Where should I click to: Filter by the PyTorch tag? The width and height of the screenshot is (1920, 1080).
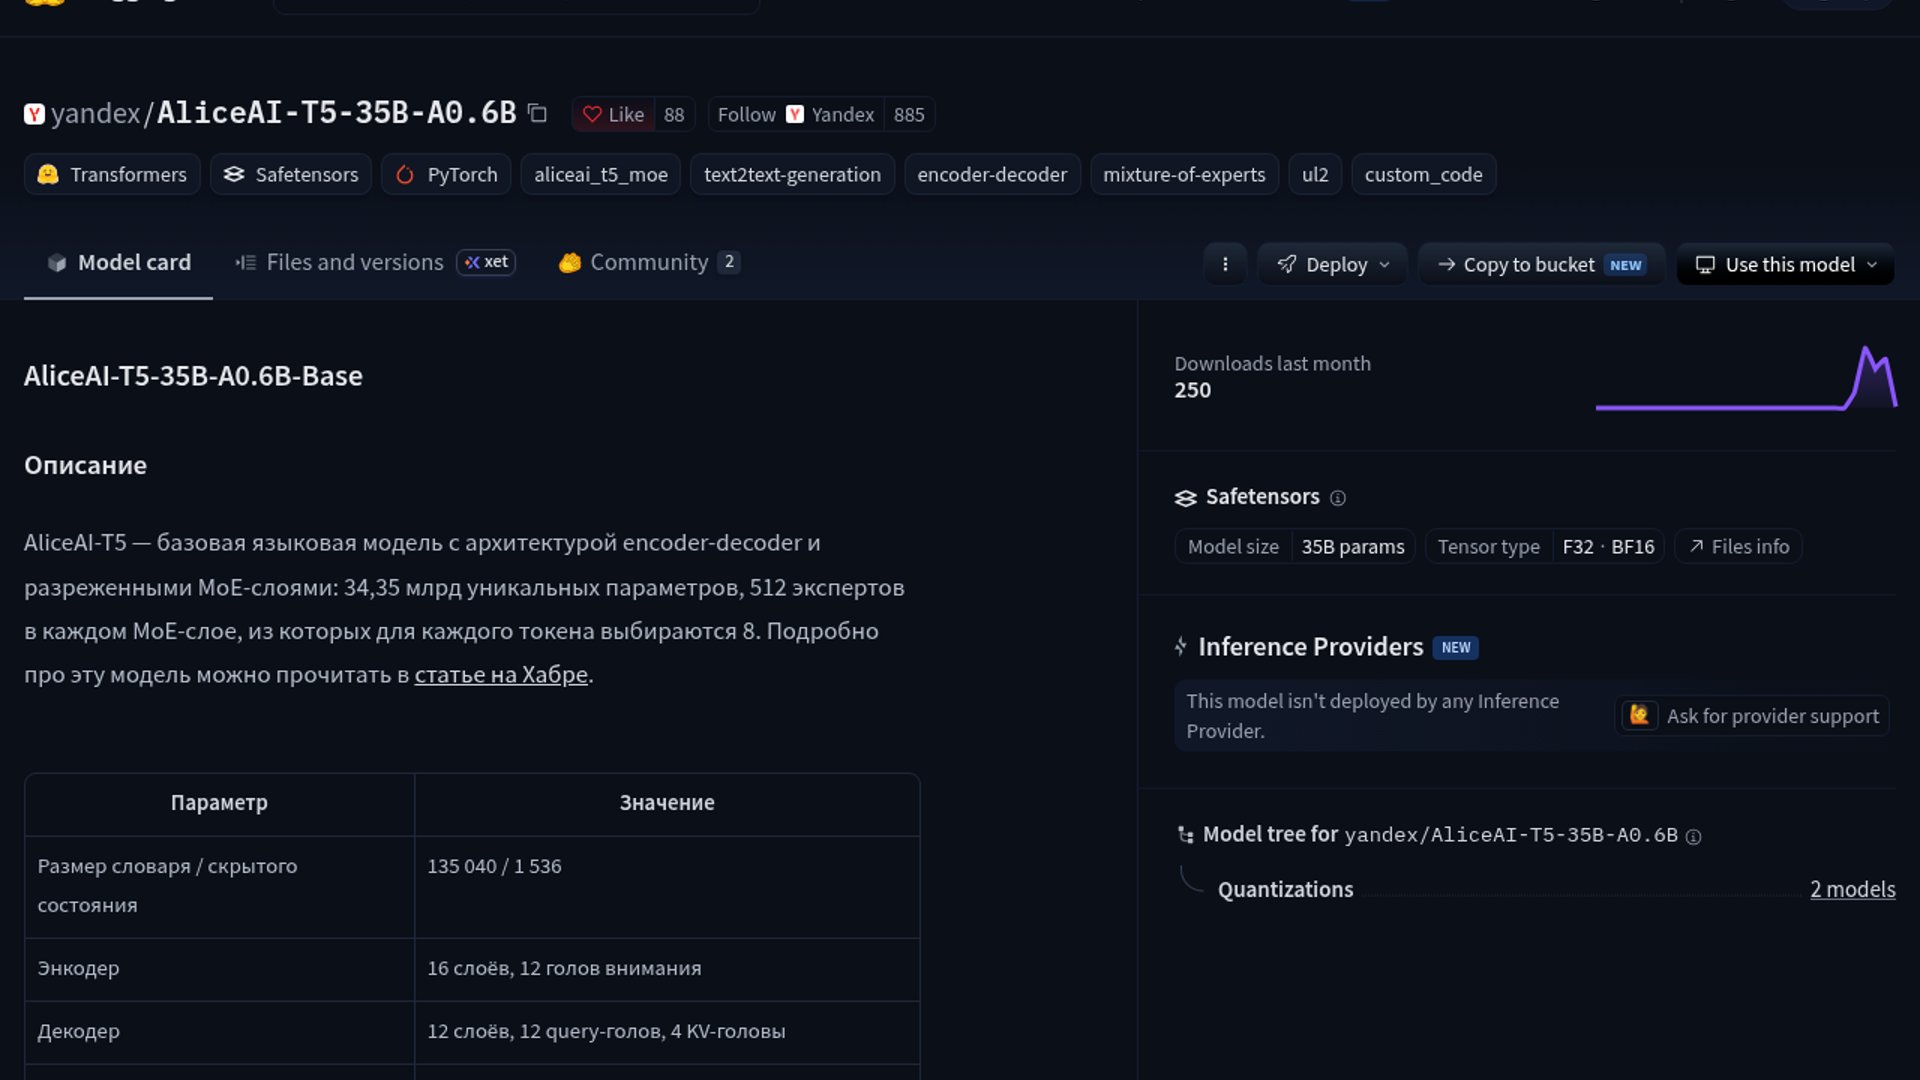[446, 174]
